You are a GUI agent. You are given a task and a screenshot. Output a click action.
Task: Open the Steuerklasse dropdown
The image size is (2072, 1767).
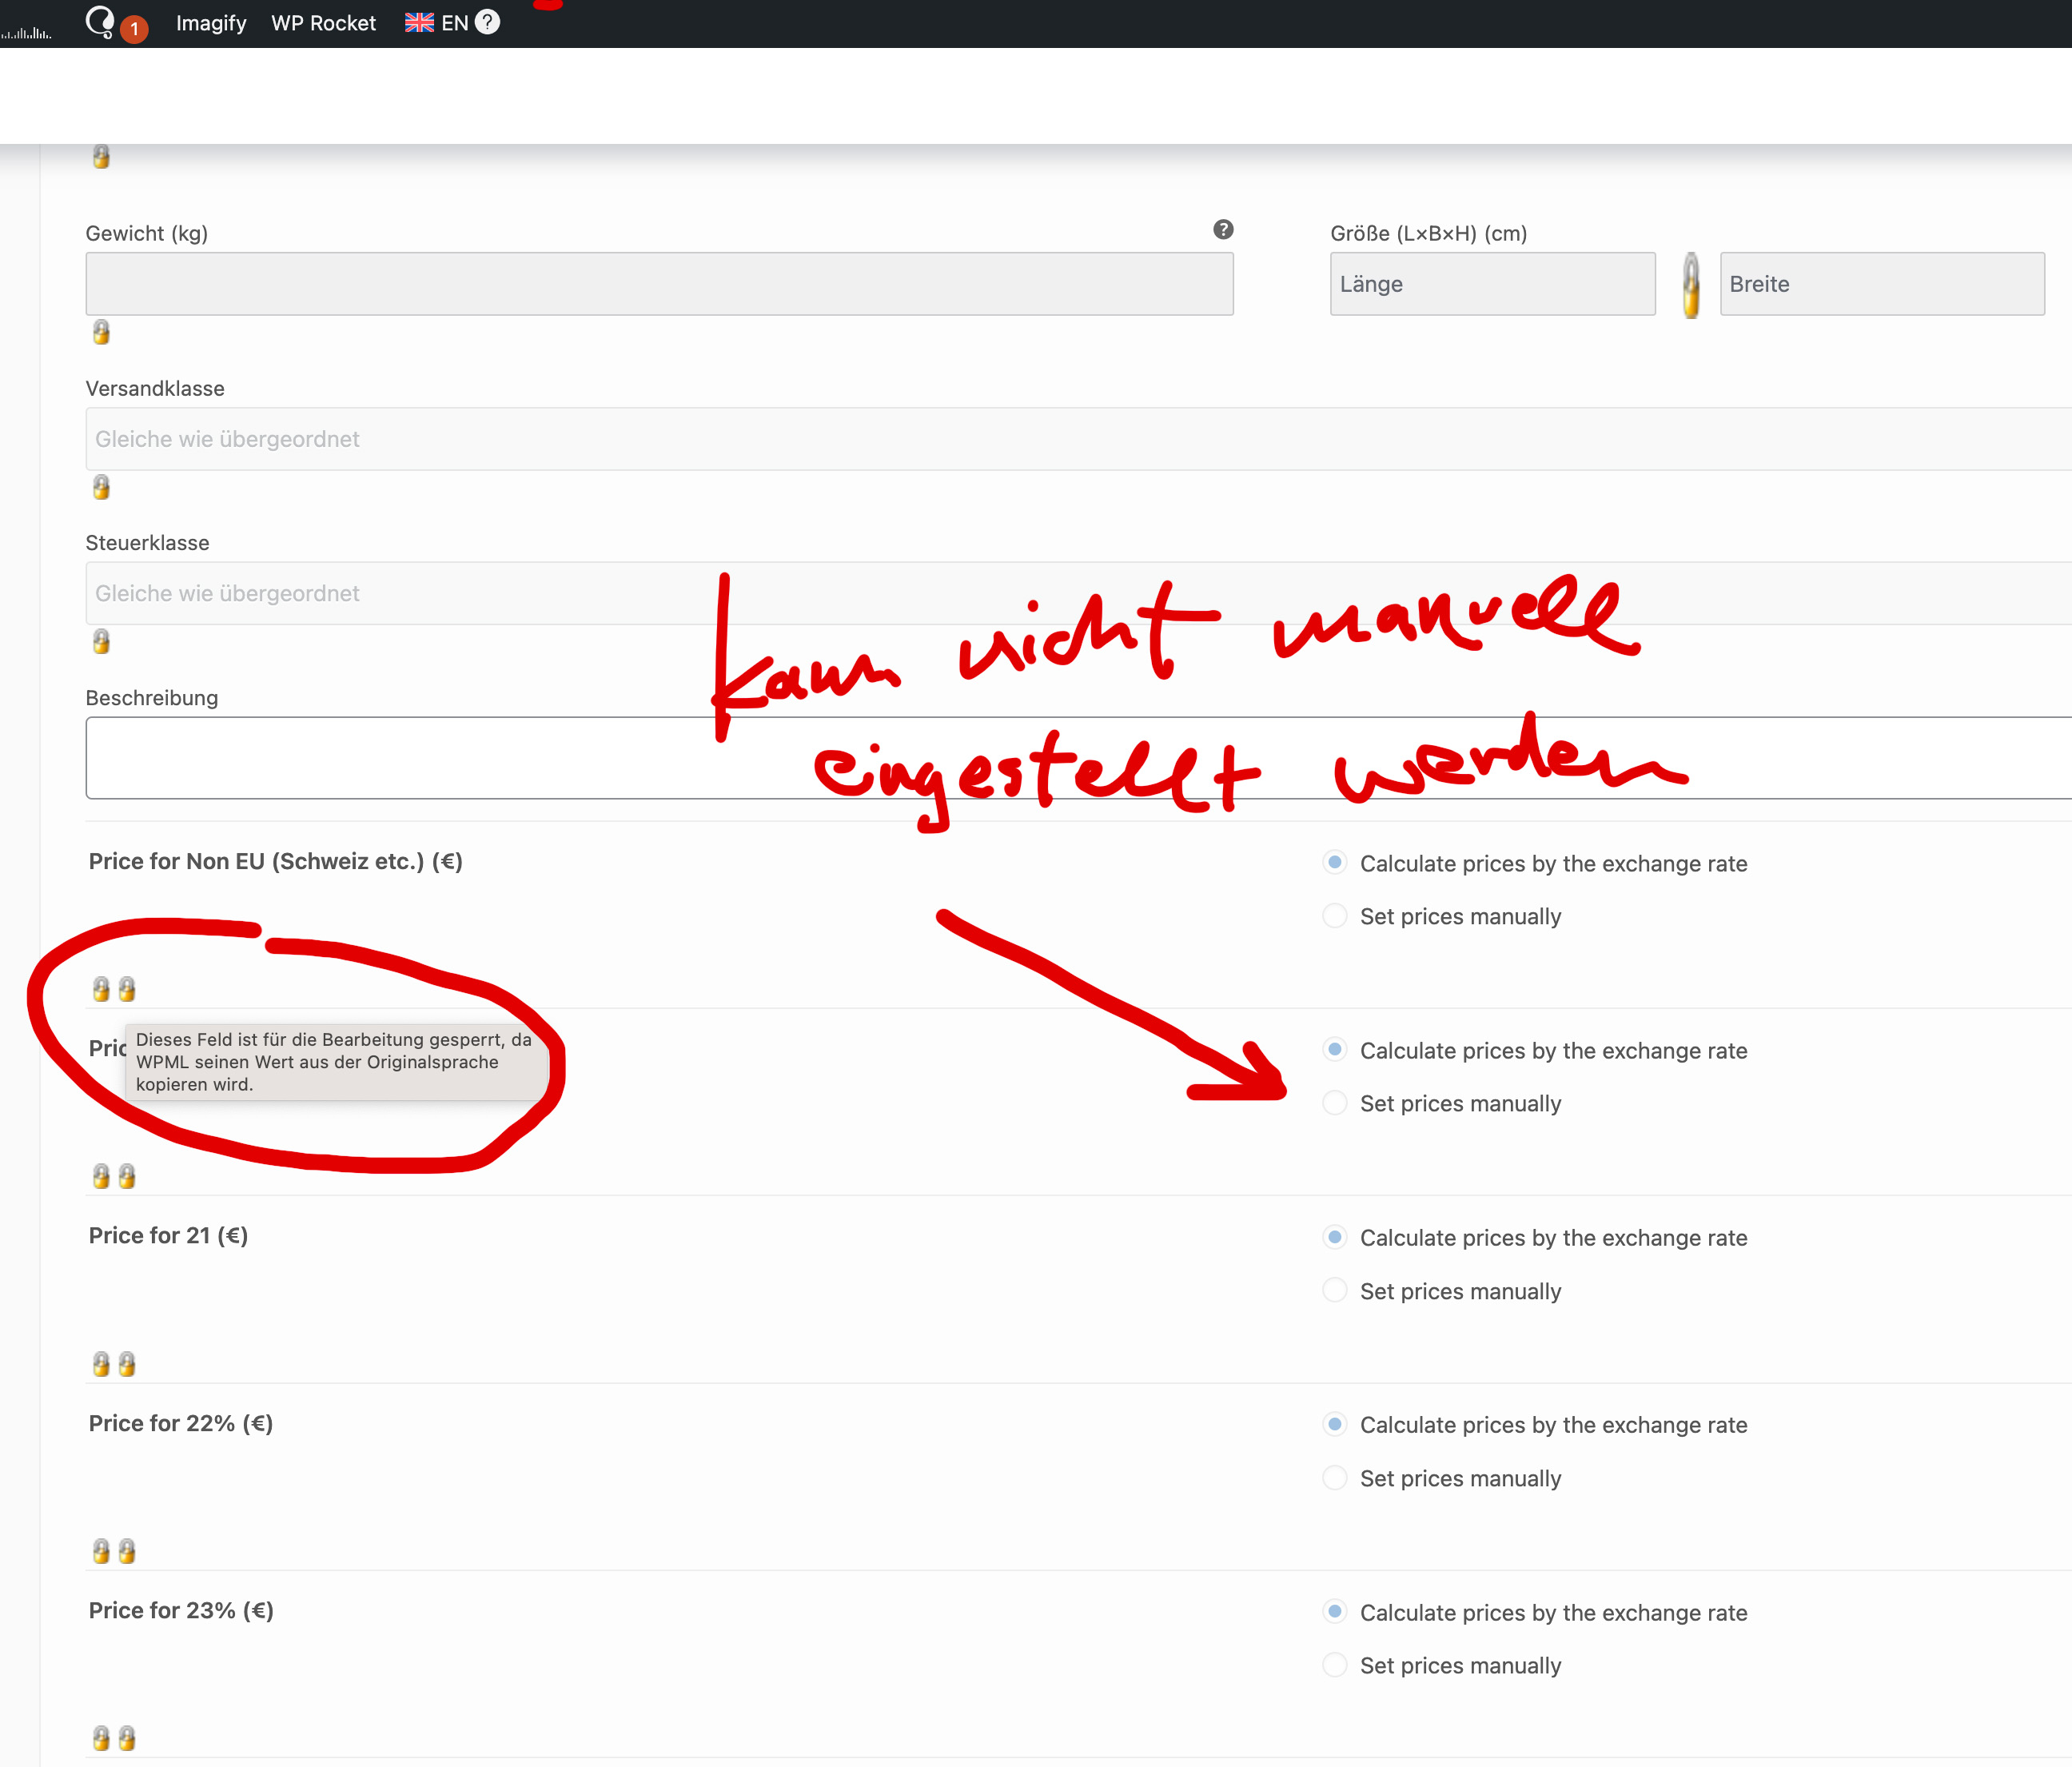pyautogui.click(x=400, y=593)
